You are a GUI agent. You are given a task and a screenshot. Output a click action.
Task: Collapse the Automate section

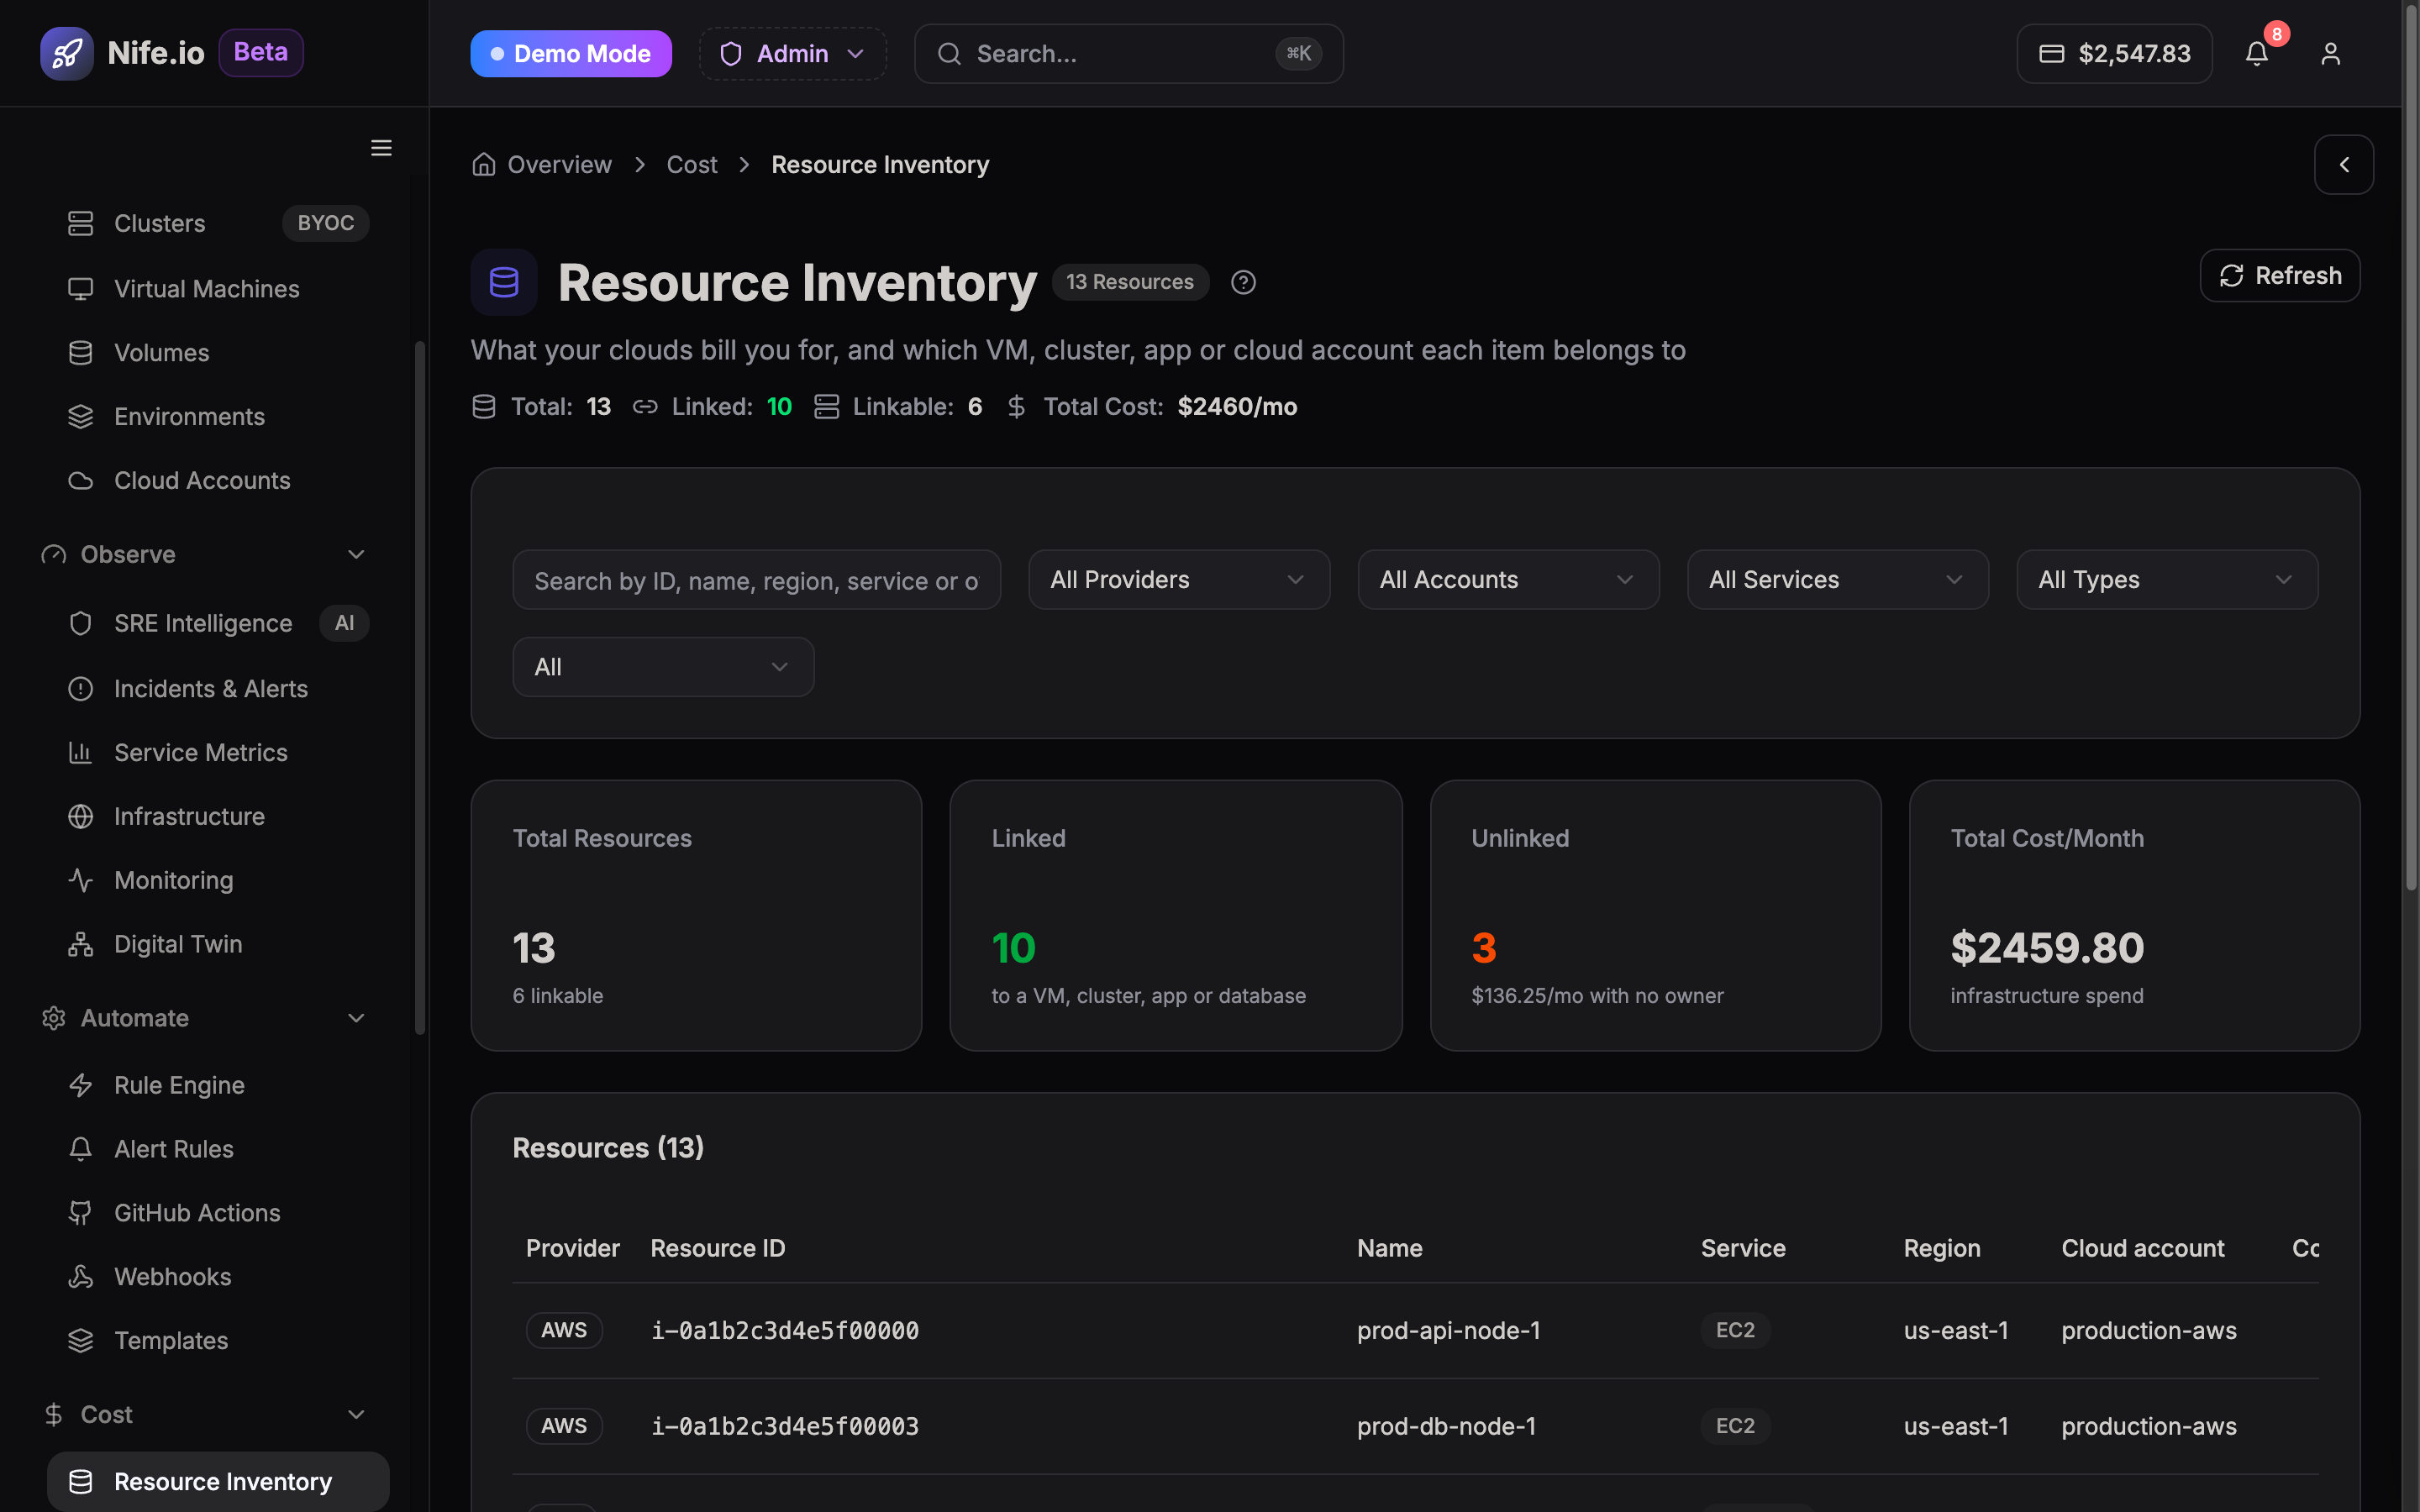tap(356, 1018)
